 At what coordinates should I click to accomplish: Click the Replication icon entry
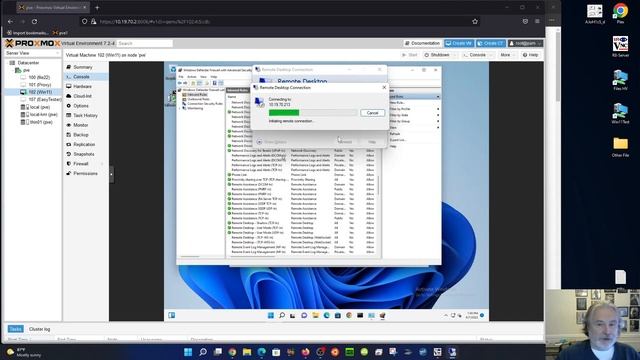(x=69, y=144)
